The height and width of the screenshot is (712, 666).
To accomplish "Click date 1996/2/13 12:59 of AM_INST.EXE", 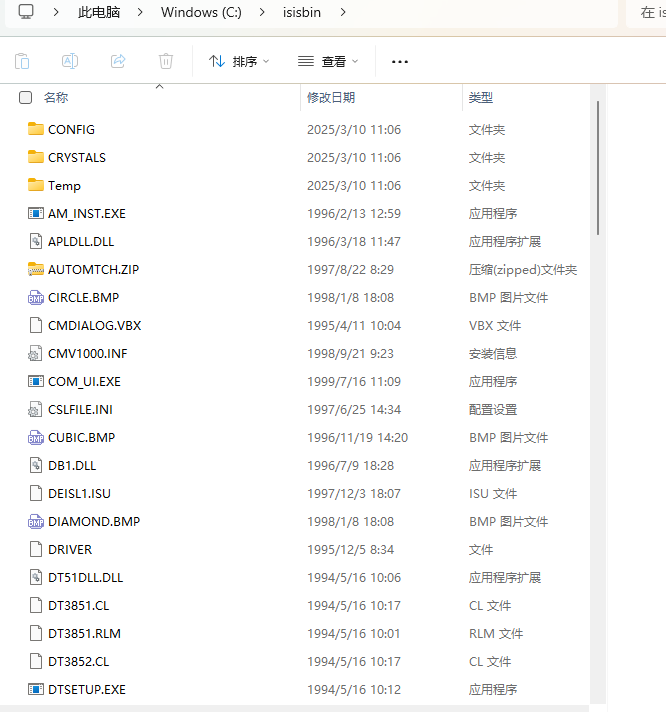I will (x=354, y=213).
